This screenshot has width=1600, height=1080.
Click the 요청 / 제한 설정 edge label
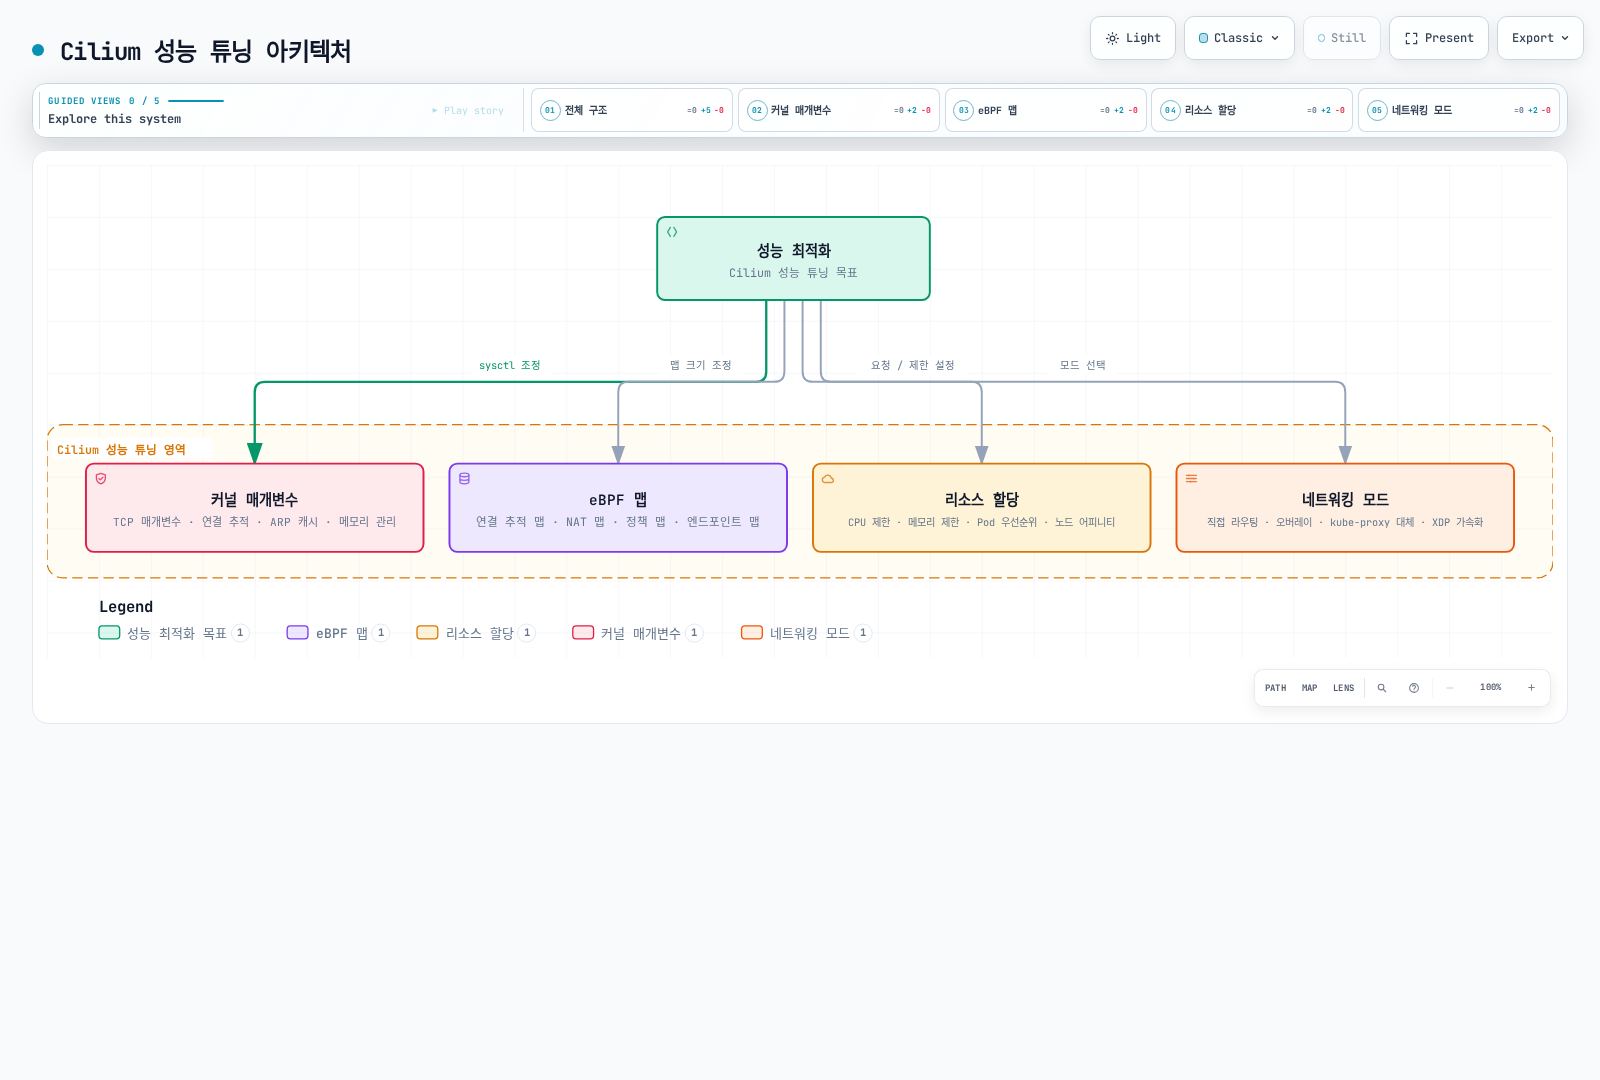click(x=913, y=365)
